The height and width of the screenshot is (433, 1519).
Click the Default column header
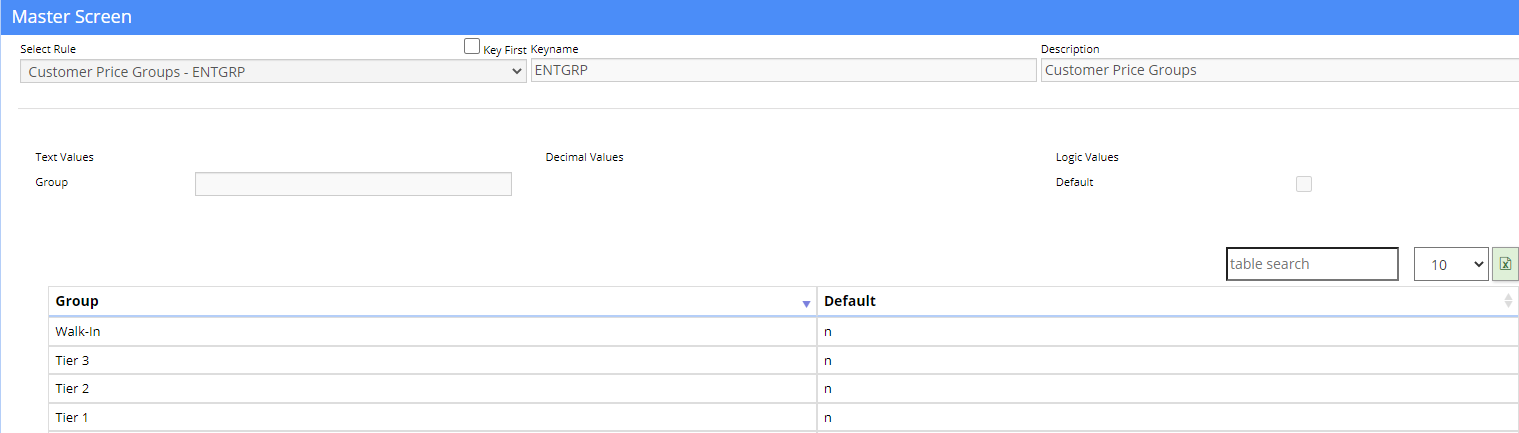tap(1167, 301)
